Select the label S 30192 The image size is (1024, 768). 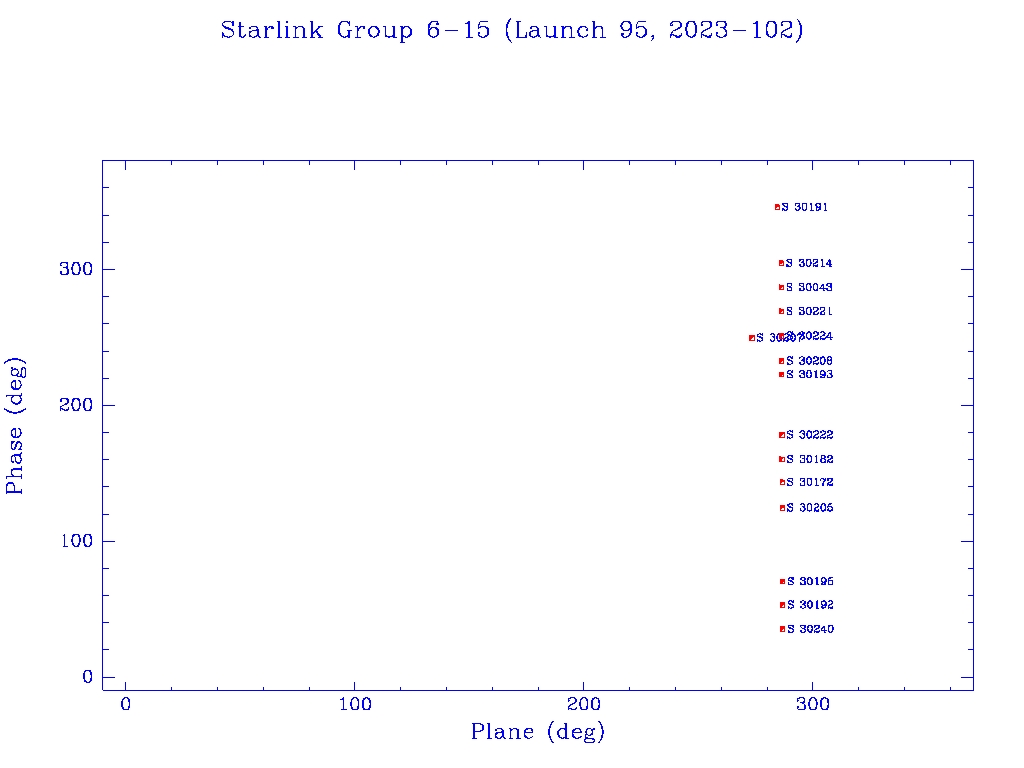click(810, 605)
